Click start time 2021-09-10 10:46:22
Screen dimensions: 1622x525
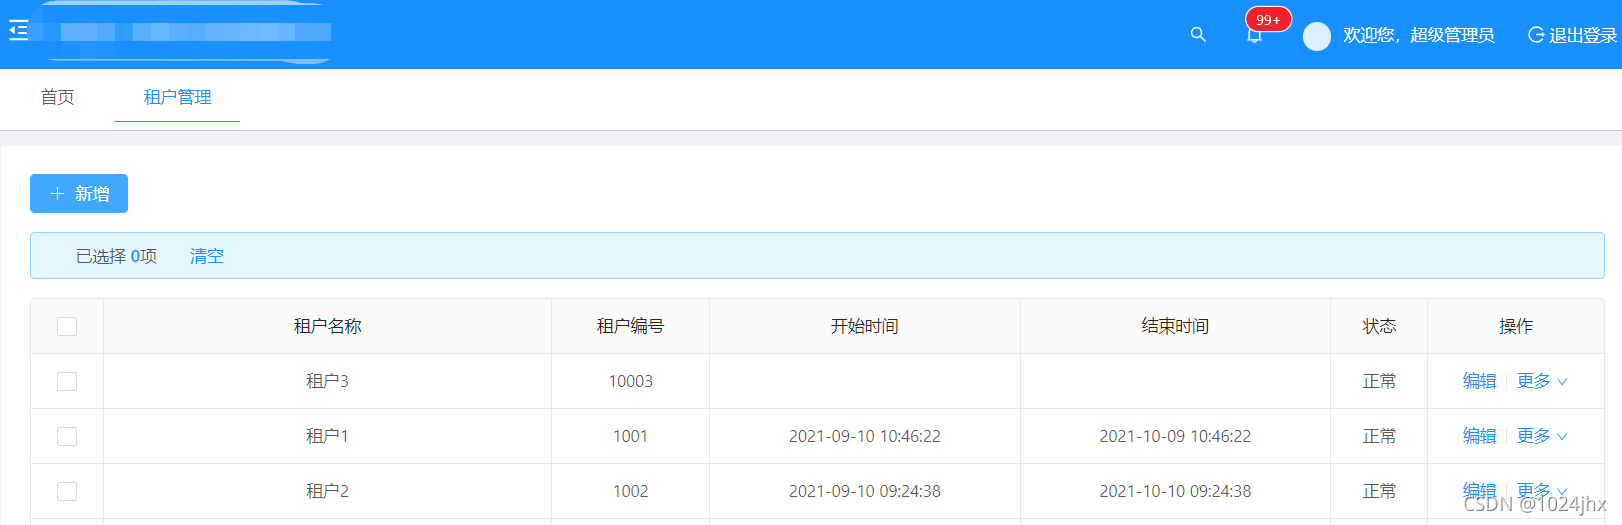pyautogui.click(x=865, y=436)
